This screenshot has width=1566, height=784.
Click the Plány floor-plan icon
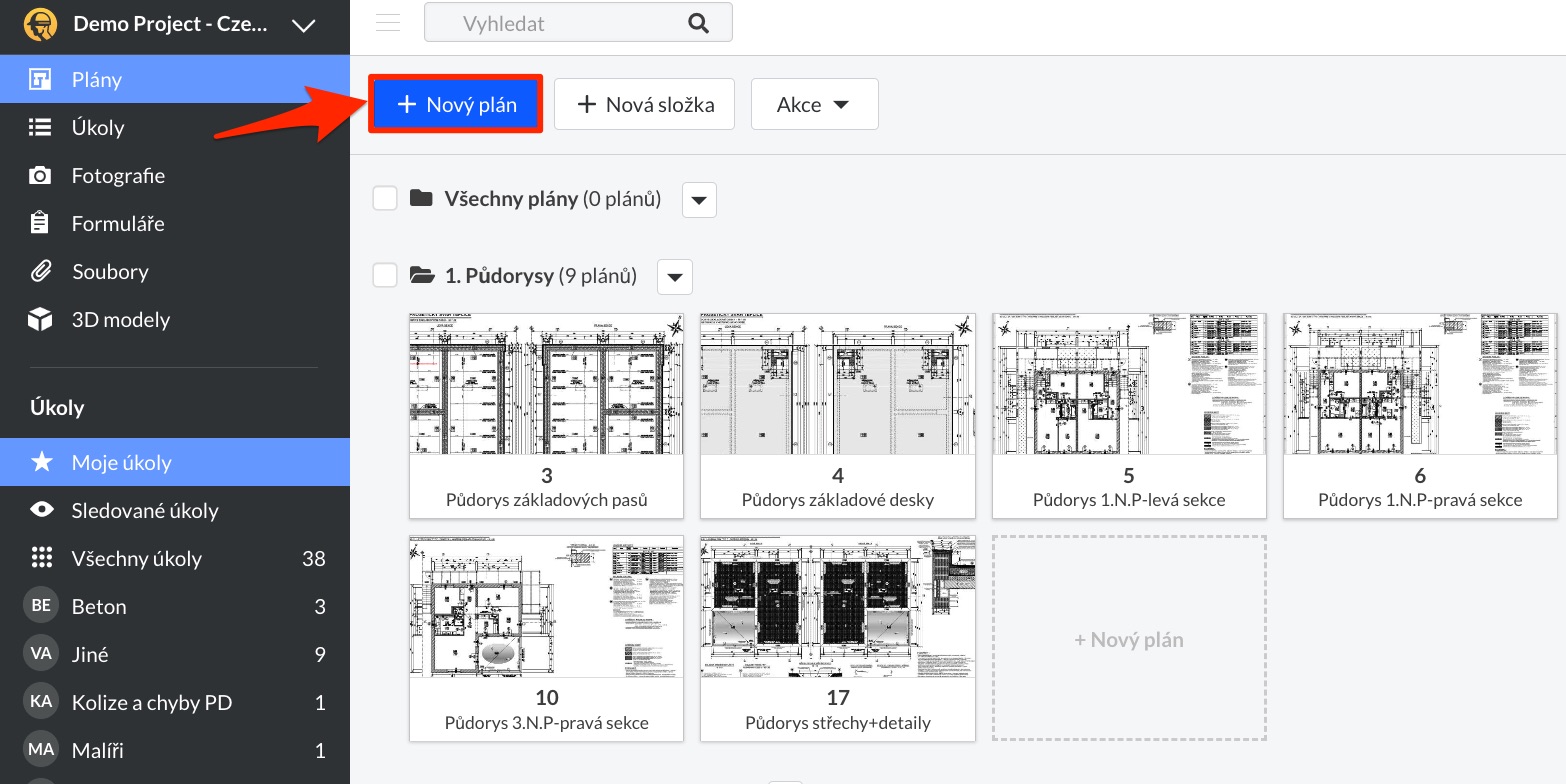tap(40, 79)
